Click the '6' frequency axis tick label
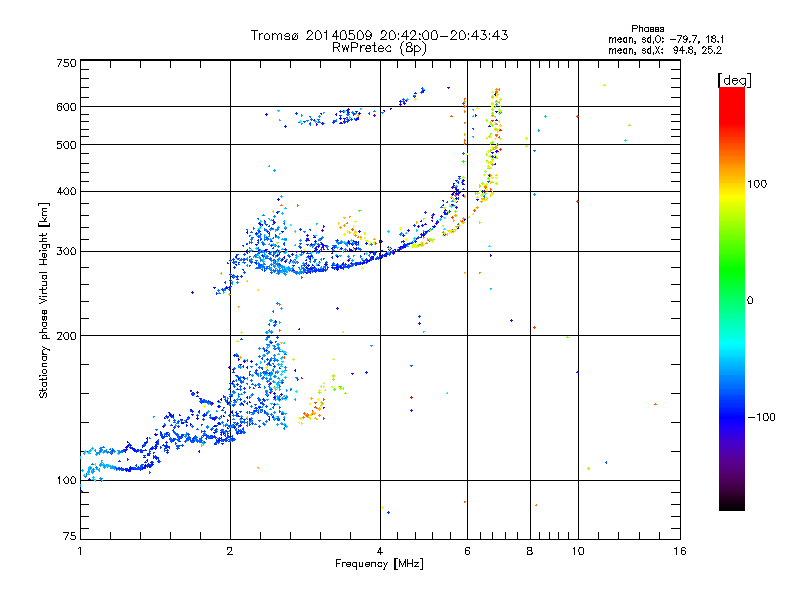Screen dimensions: 800x600 pos(467,551)
